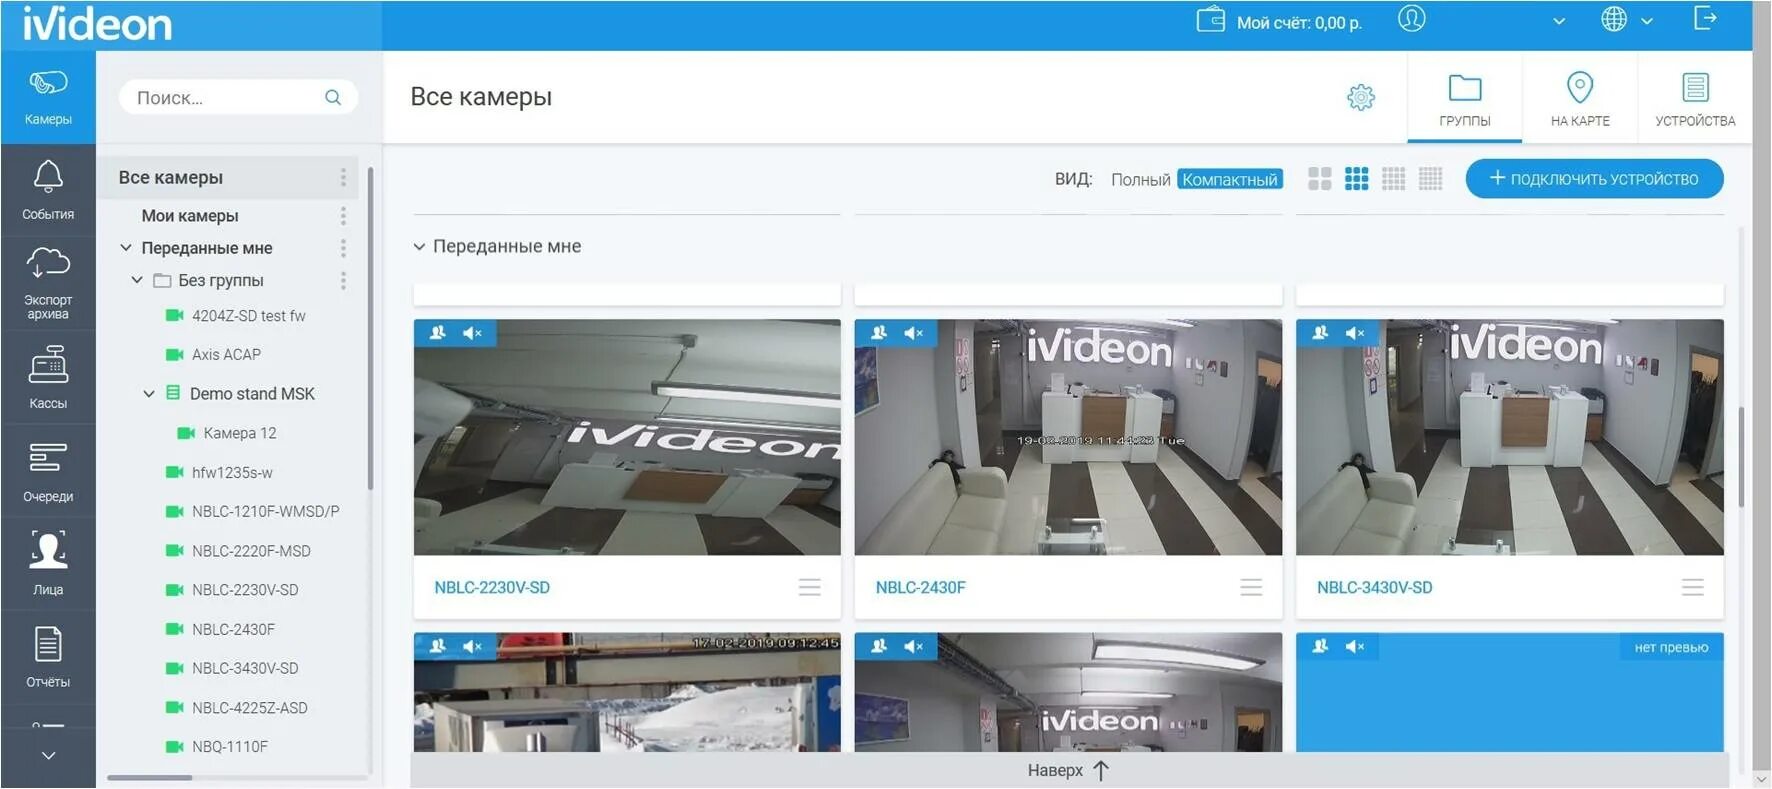This screenshot has width=1772, height=789.
Task: Toggle sound on NBLC-2230V-SD preview
Action: pos(472,333)
